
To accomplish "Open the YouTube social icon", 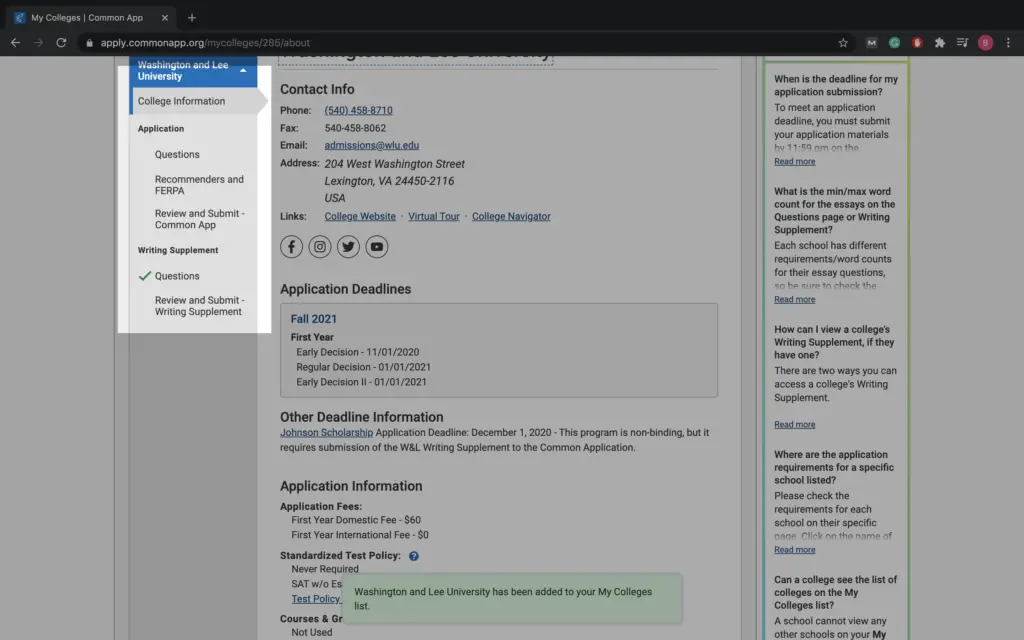I will coord(377,247).
